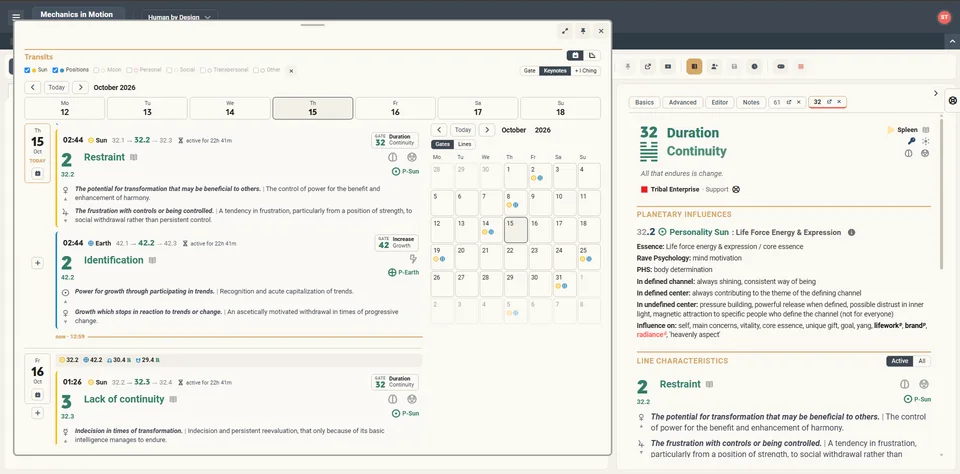Click the clock icon in right toolbar
The width and height of the screenshot is (960, 474).
pos(754,67)
